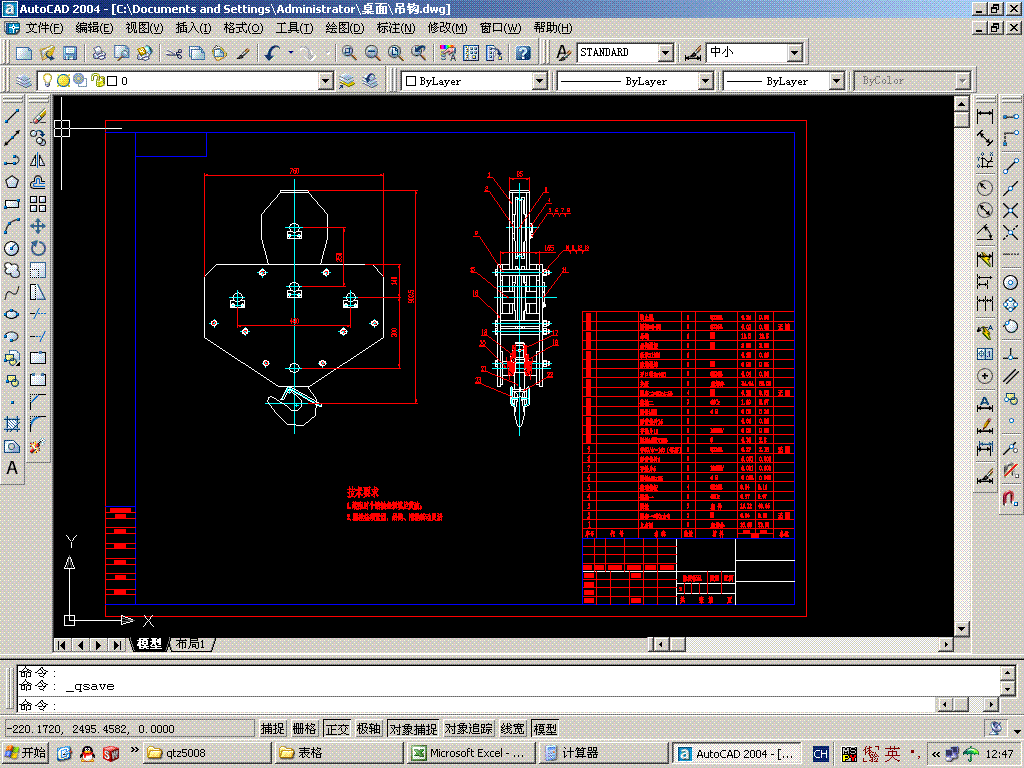Activate the Erase tool

[38, 116]
